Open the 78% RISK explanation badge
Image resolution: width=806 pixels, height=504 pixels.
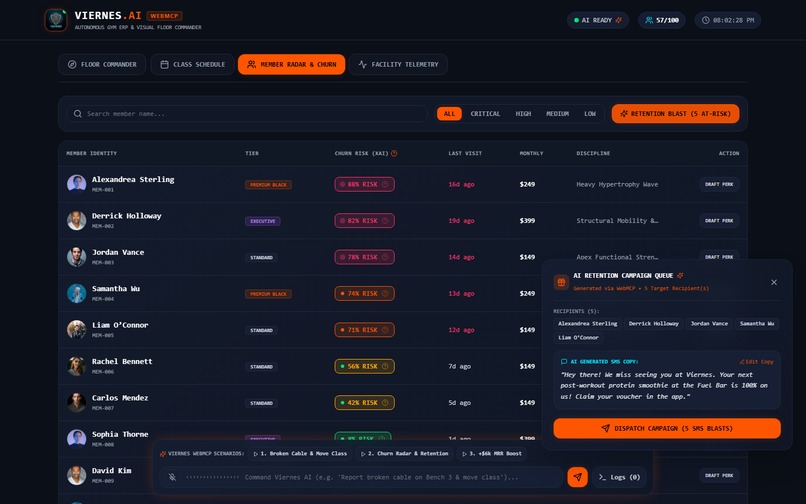(x=364, y=257)
